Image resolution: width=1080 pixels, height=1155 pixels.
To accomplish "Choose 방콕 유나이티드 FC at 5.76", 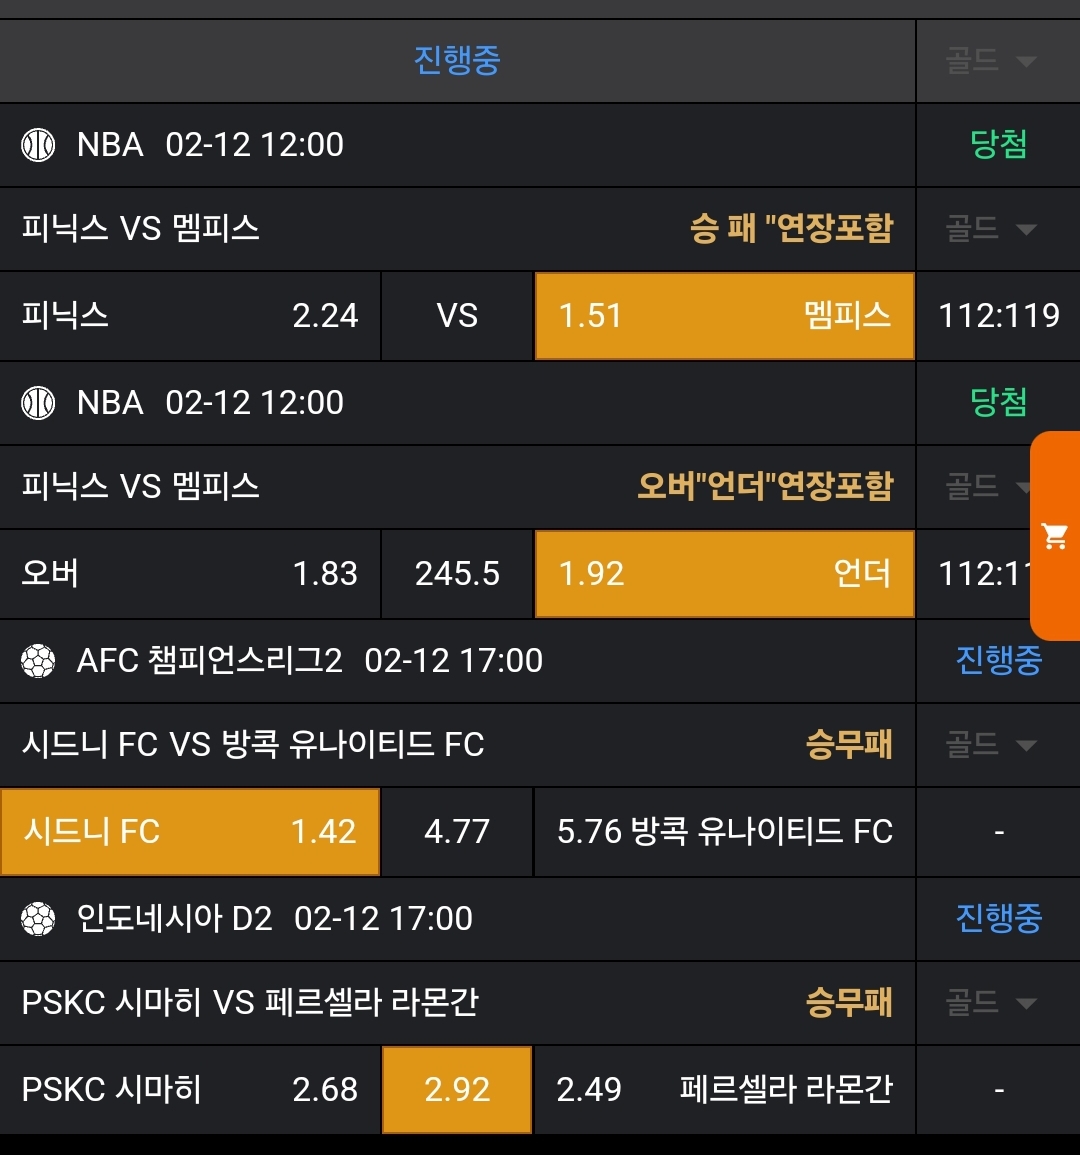I will (724, 832).
